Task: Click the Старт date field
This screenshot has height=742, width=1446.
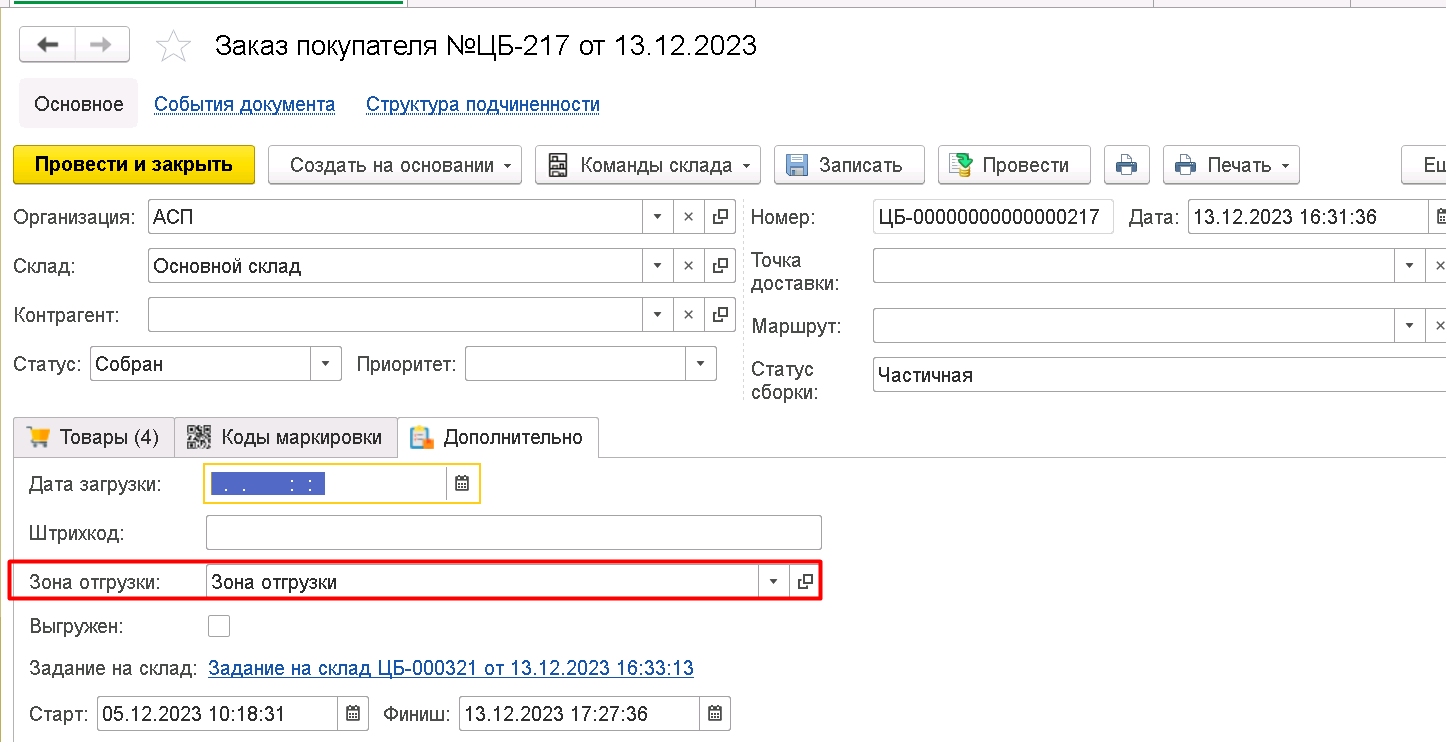Action: [x=217, y=714]
